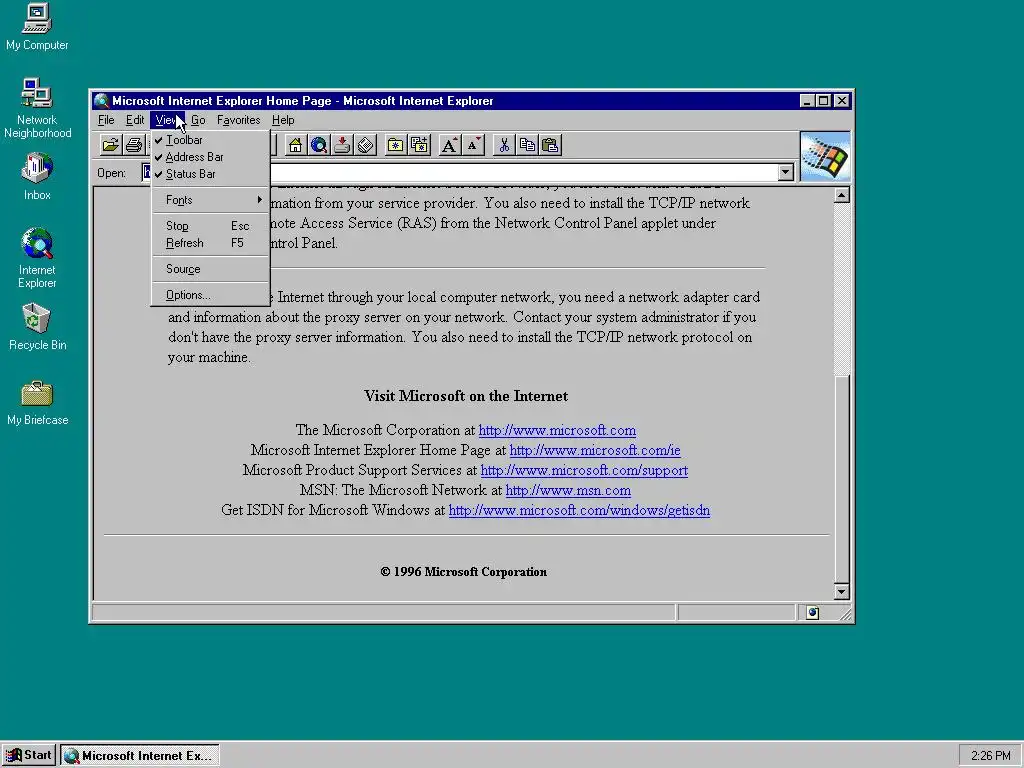Click inside the Open address field

[x=468, y=172]
